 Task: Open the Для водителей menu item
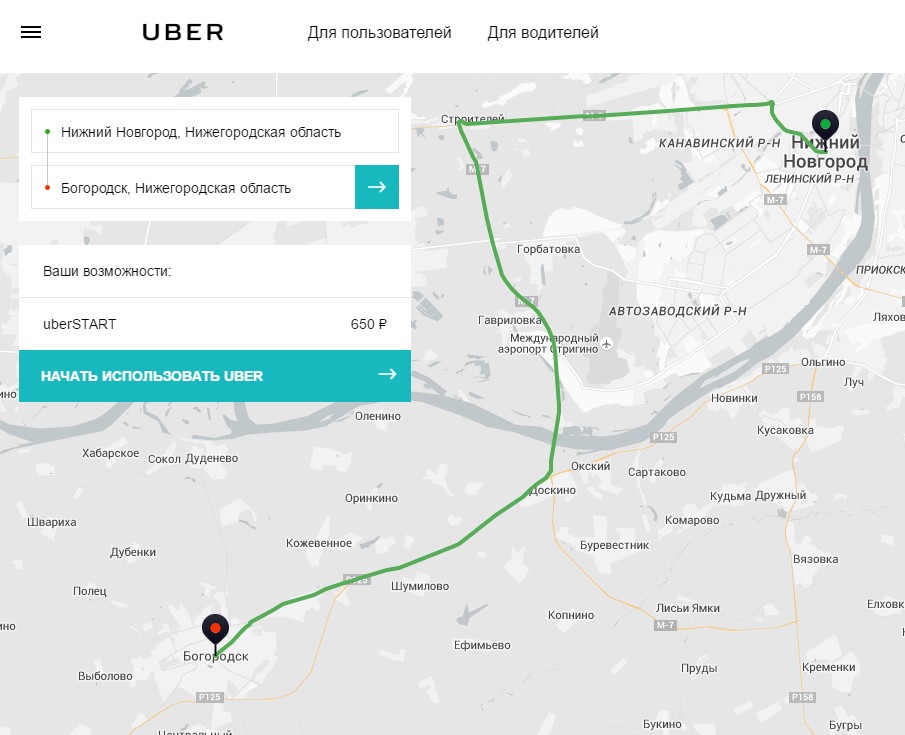(x=543, y=33)
